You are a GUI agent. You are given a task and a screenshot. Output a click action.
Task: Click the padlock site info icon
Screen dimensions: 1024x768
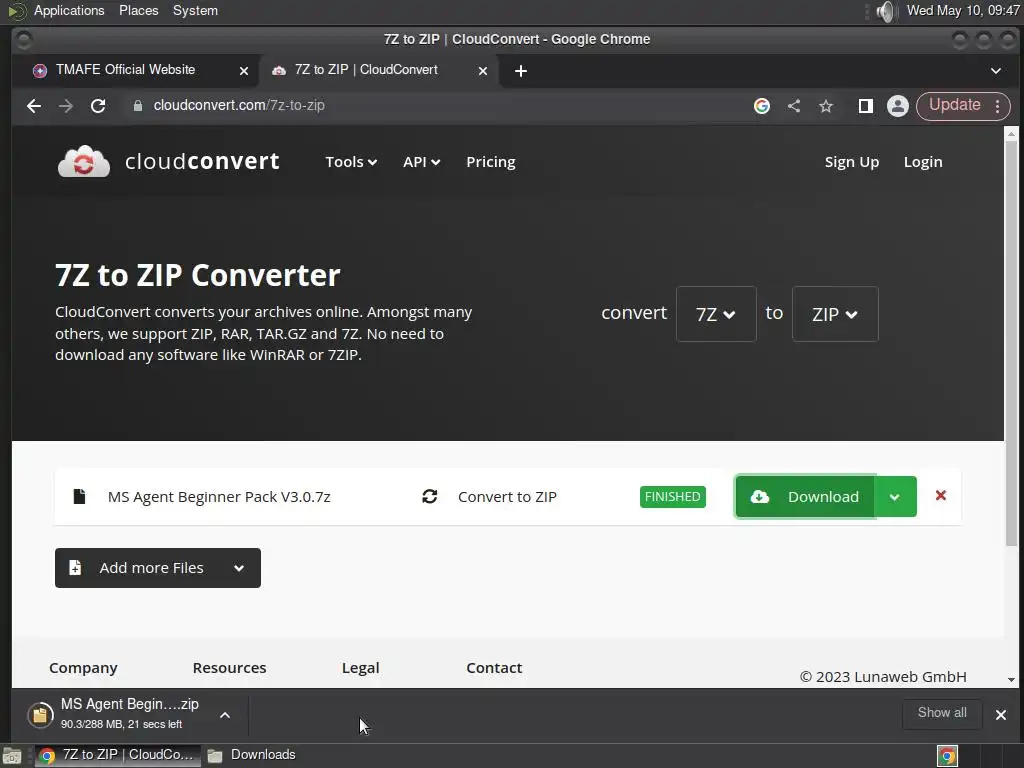click(x=138, y=106)
